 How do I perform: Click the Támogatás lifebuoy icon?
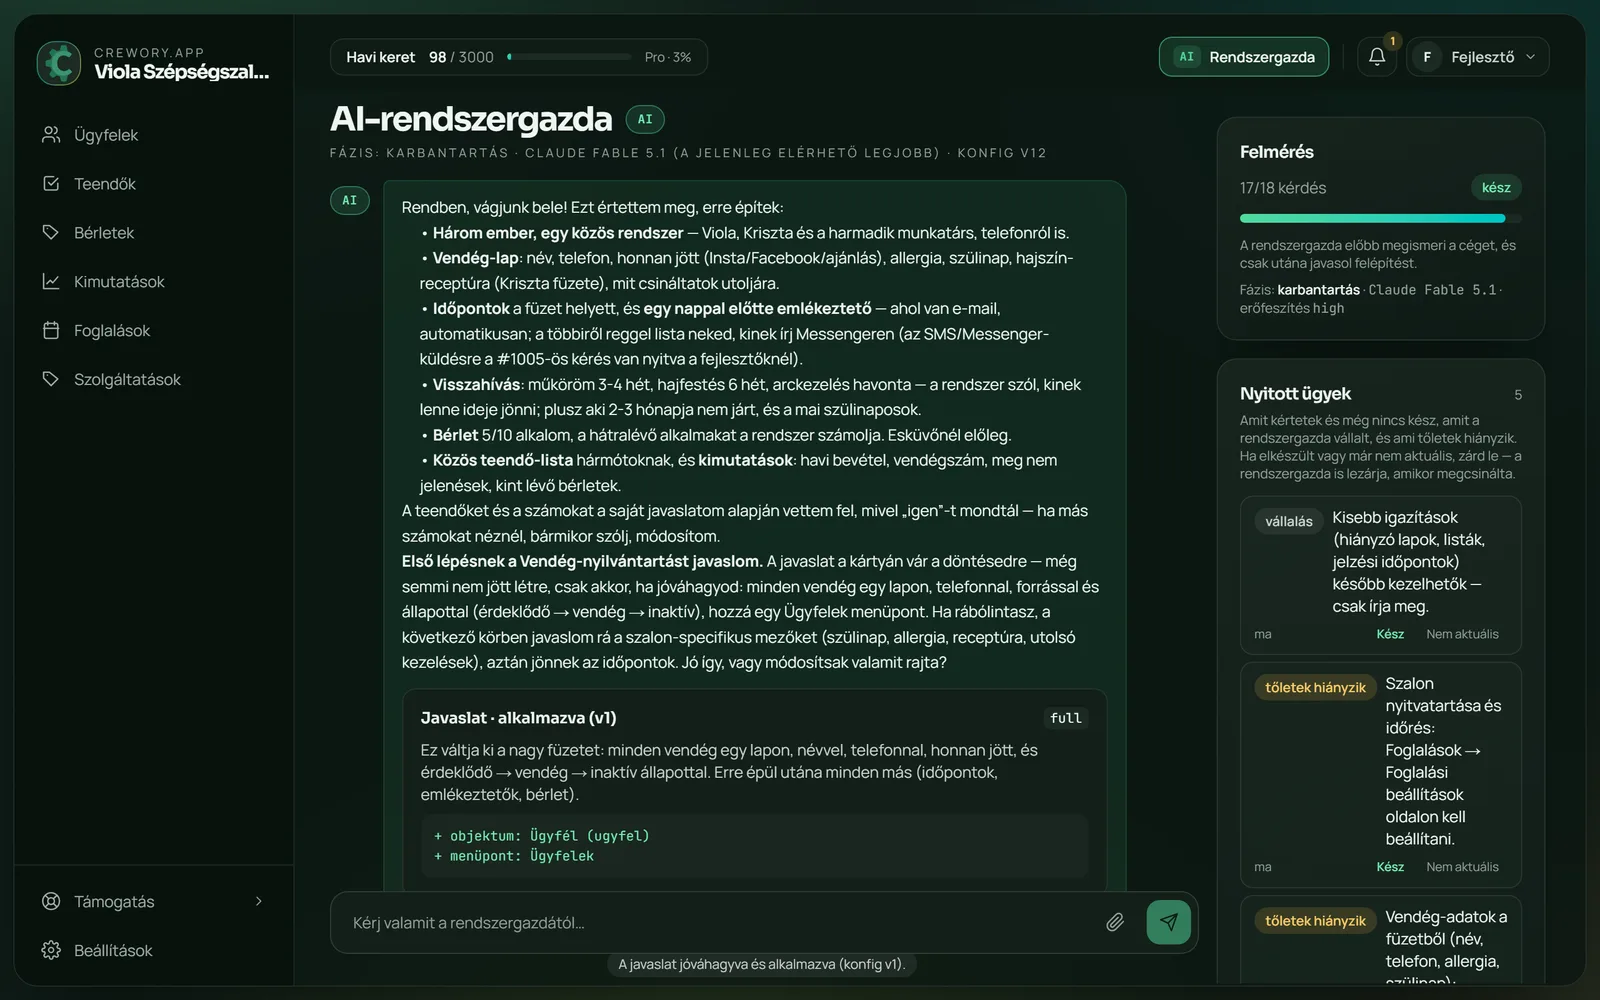(x=51, y=901)
